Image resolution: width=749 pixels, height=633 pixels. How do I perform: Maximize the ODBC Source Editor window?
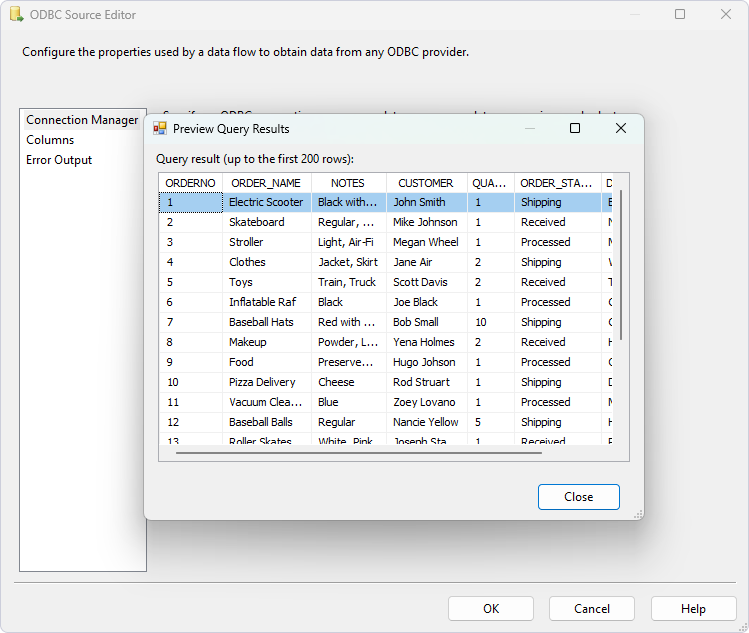(x=680, y=15)
